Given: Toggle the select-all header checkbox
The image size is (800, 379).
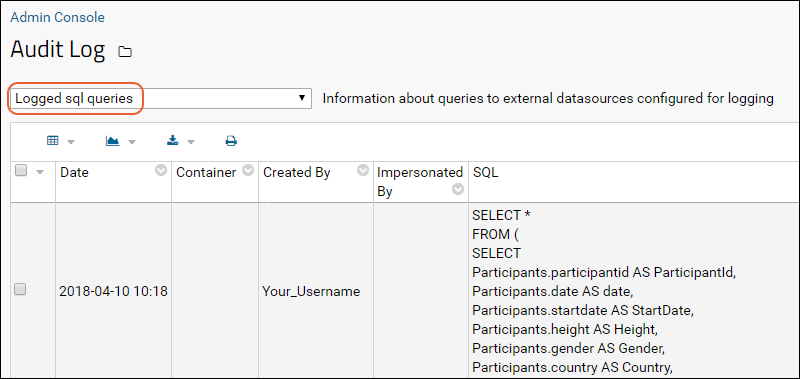Looking at the screenshot, I should [21, 171].
